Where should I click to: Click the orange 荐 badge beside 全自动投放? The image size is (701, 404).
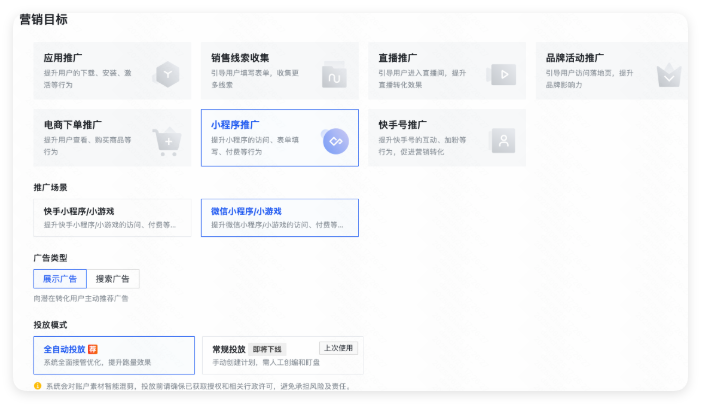pos(93,349)
